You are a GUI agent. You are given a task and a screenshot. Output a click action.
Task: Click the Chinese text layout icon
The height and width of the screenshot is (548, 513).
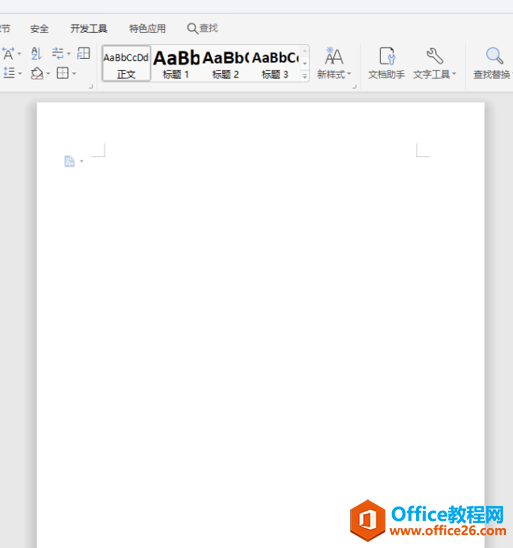[8, 54]
